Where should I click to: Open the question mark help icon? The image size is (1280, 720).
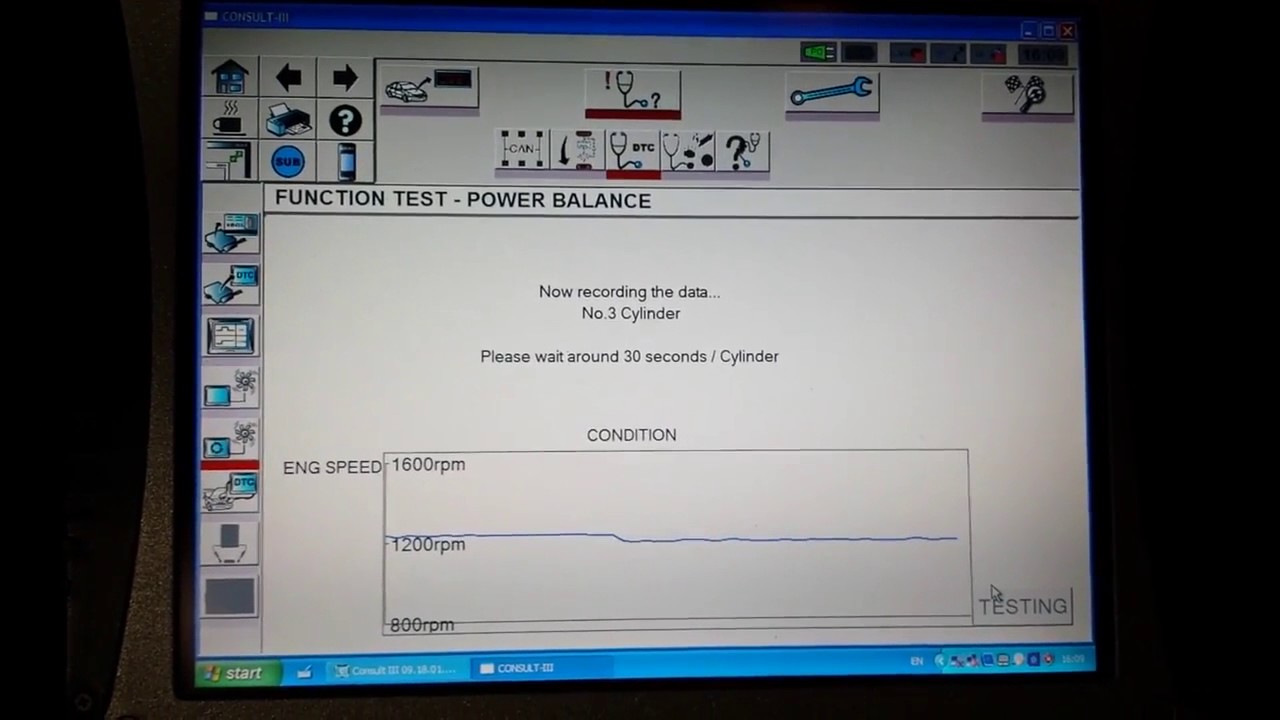pos(345,121)
